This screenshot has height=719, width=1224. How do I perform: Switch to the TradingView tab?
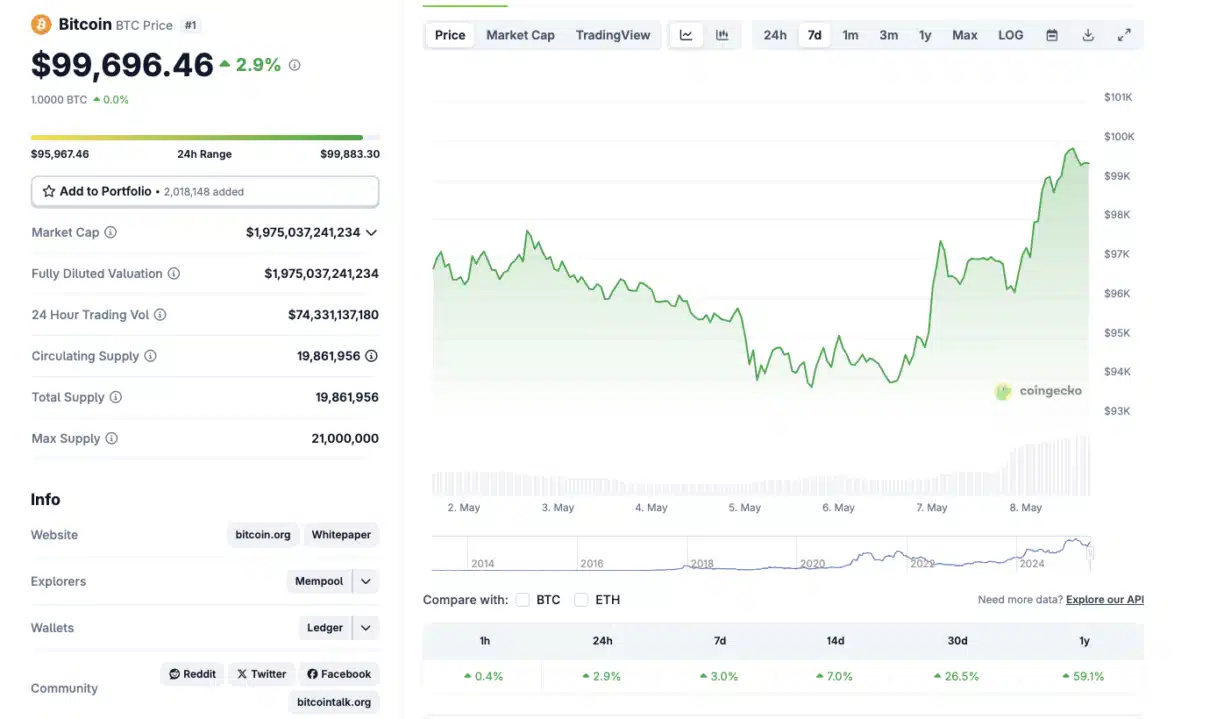tap(613, 34)
